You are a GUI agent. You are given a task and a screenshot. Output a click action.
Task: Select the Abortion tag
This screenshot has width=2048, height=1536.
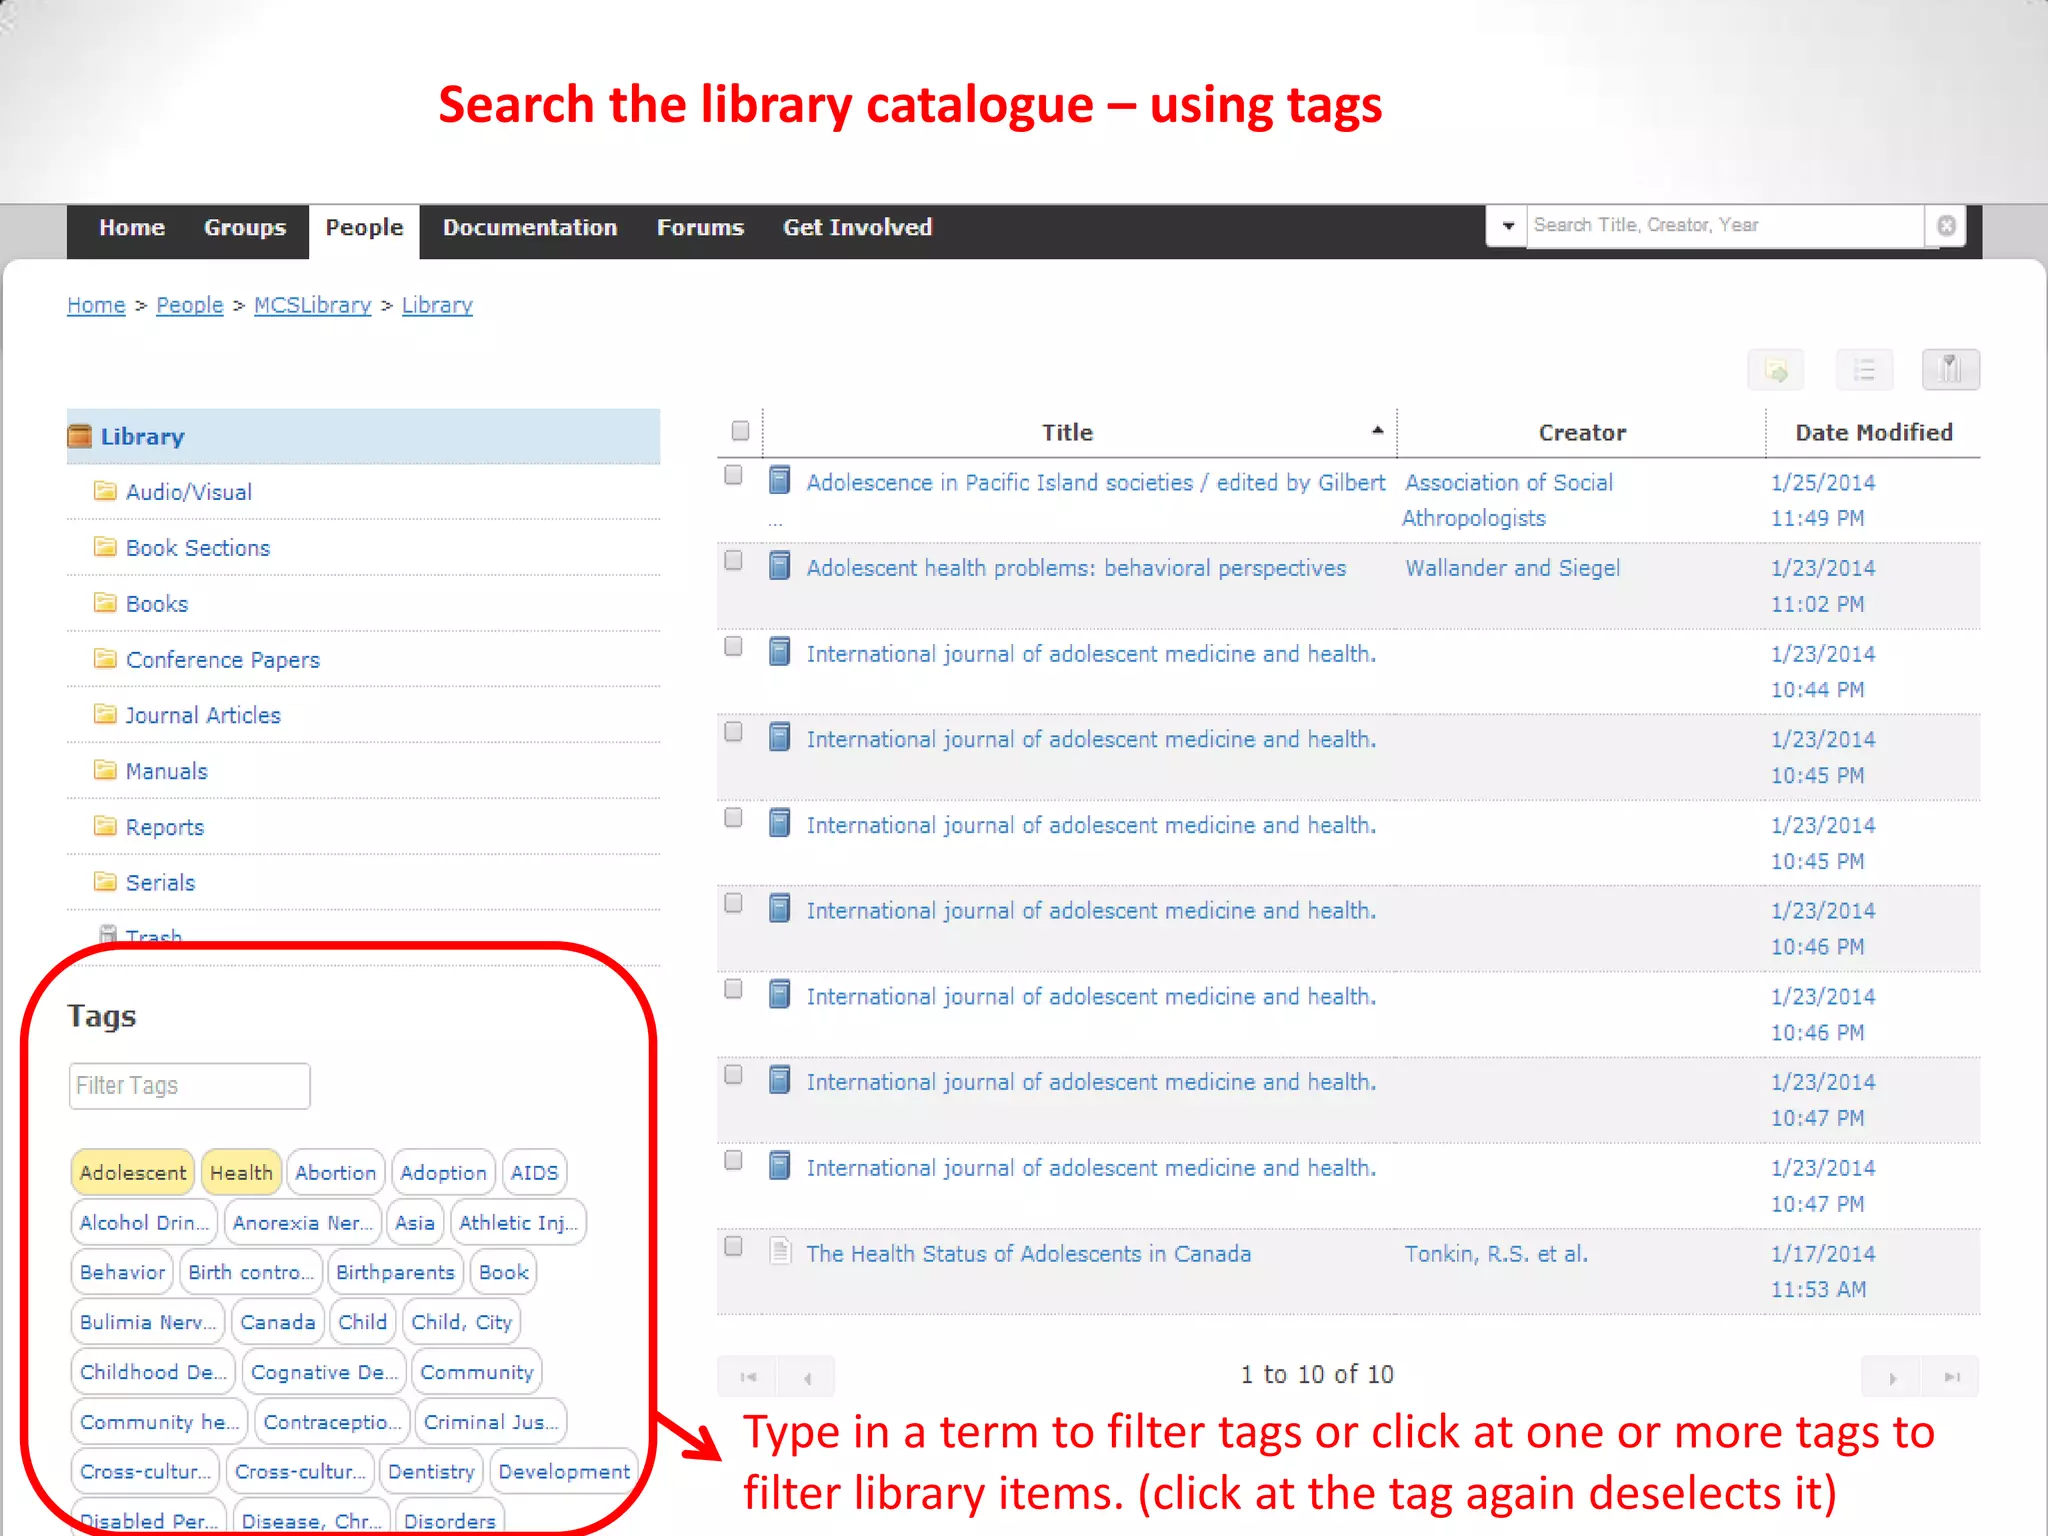[x=335, y=1173]
